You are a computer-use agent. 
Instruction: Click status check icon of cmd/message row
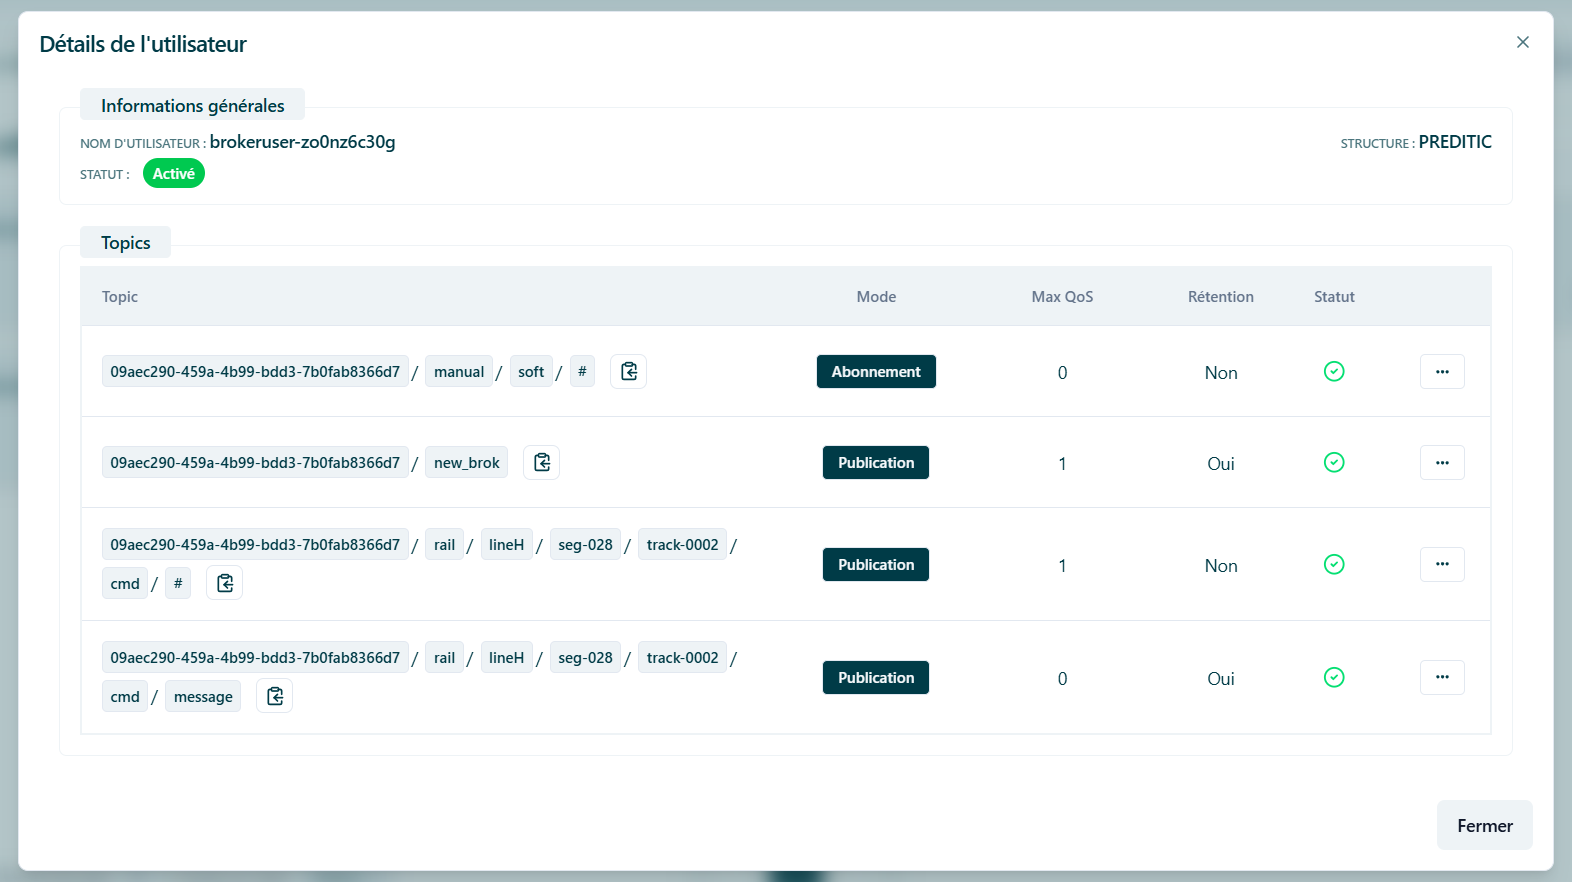tap(1334, 678)
